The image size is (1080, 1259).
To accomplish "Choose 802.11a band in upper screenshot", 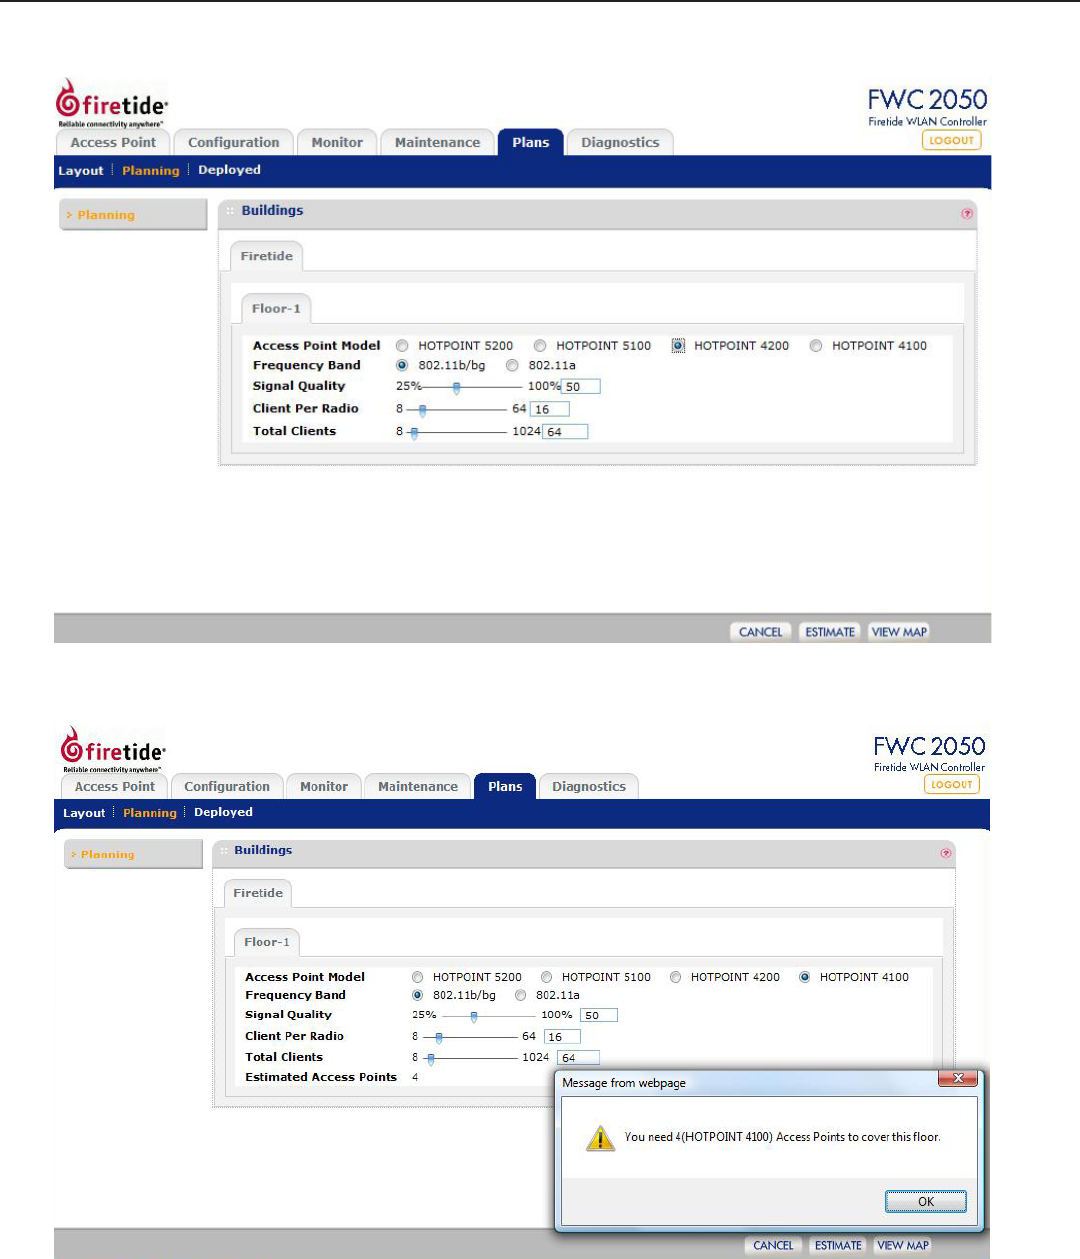I will [512, 366].
